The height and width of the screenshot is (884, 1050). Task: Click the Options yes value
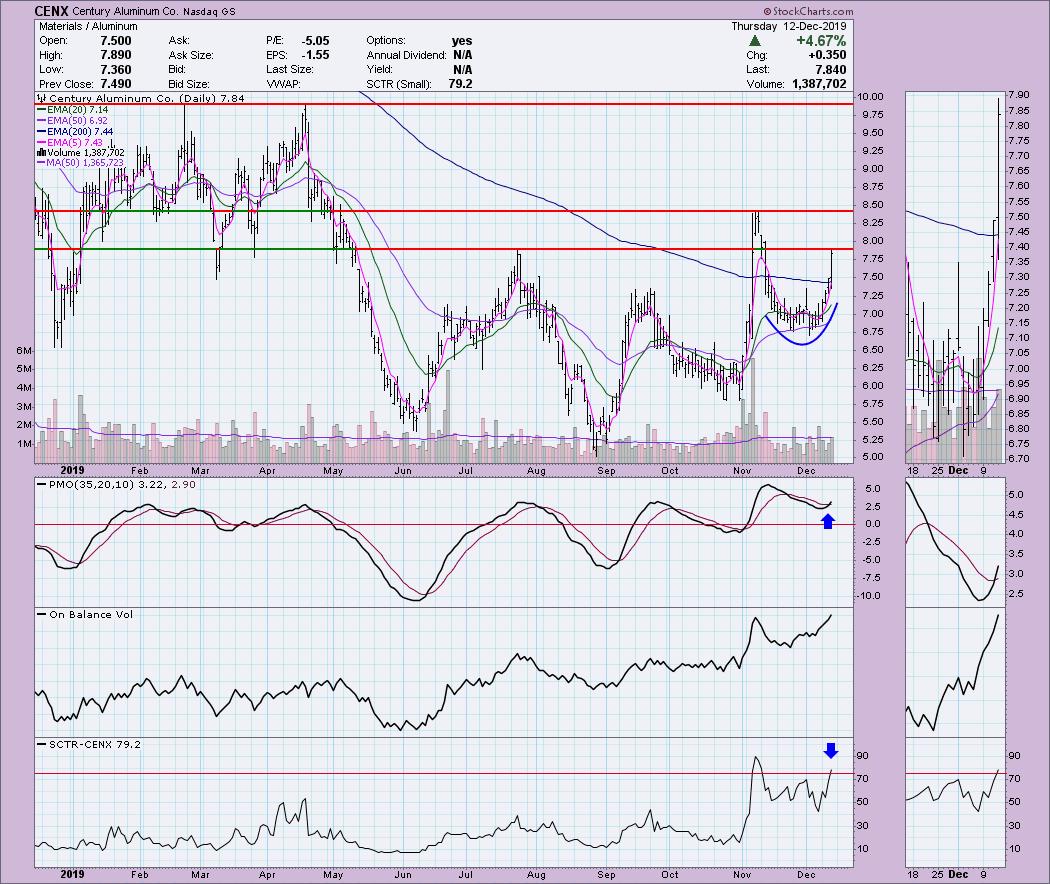pyautogui.click(x=462, y=41)
